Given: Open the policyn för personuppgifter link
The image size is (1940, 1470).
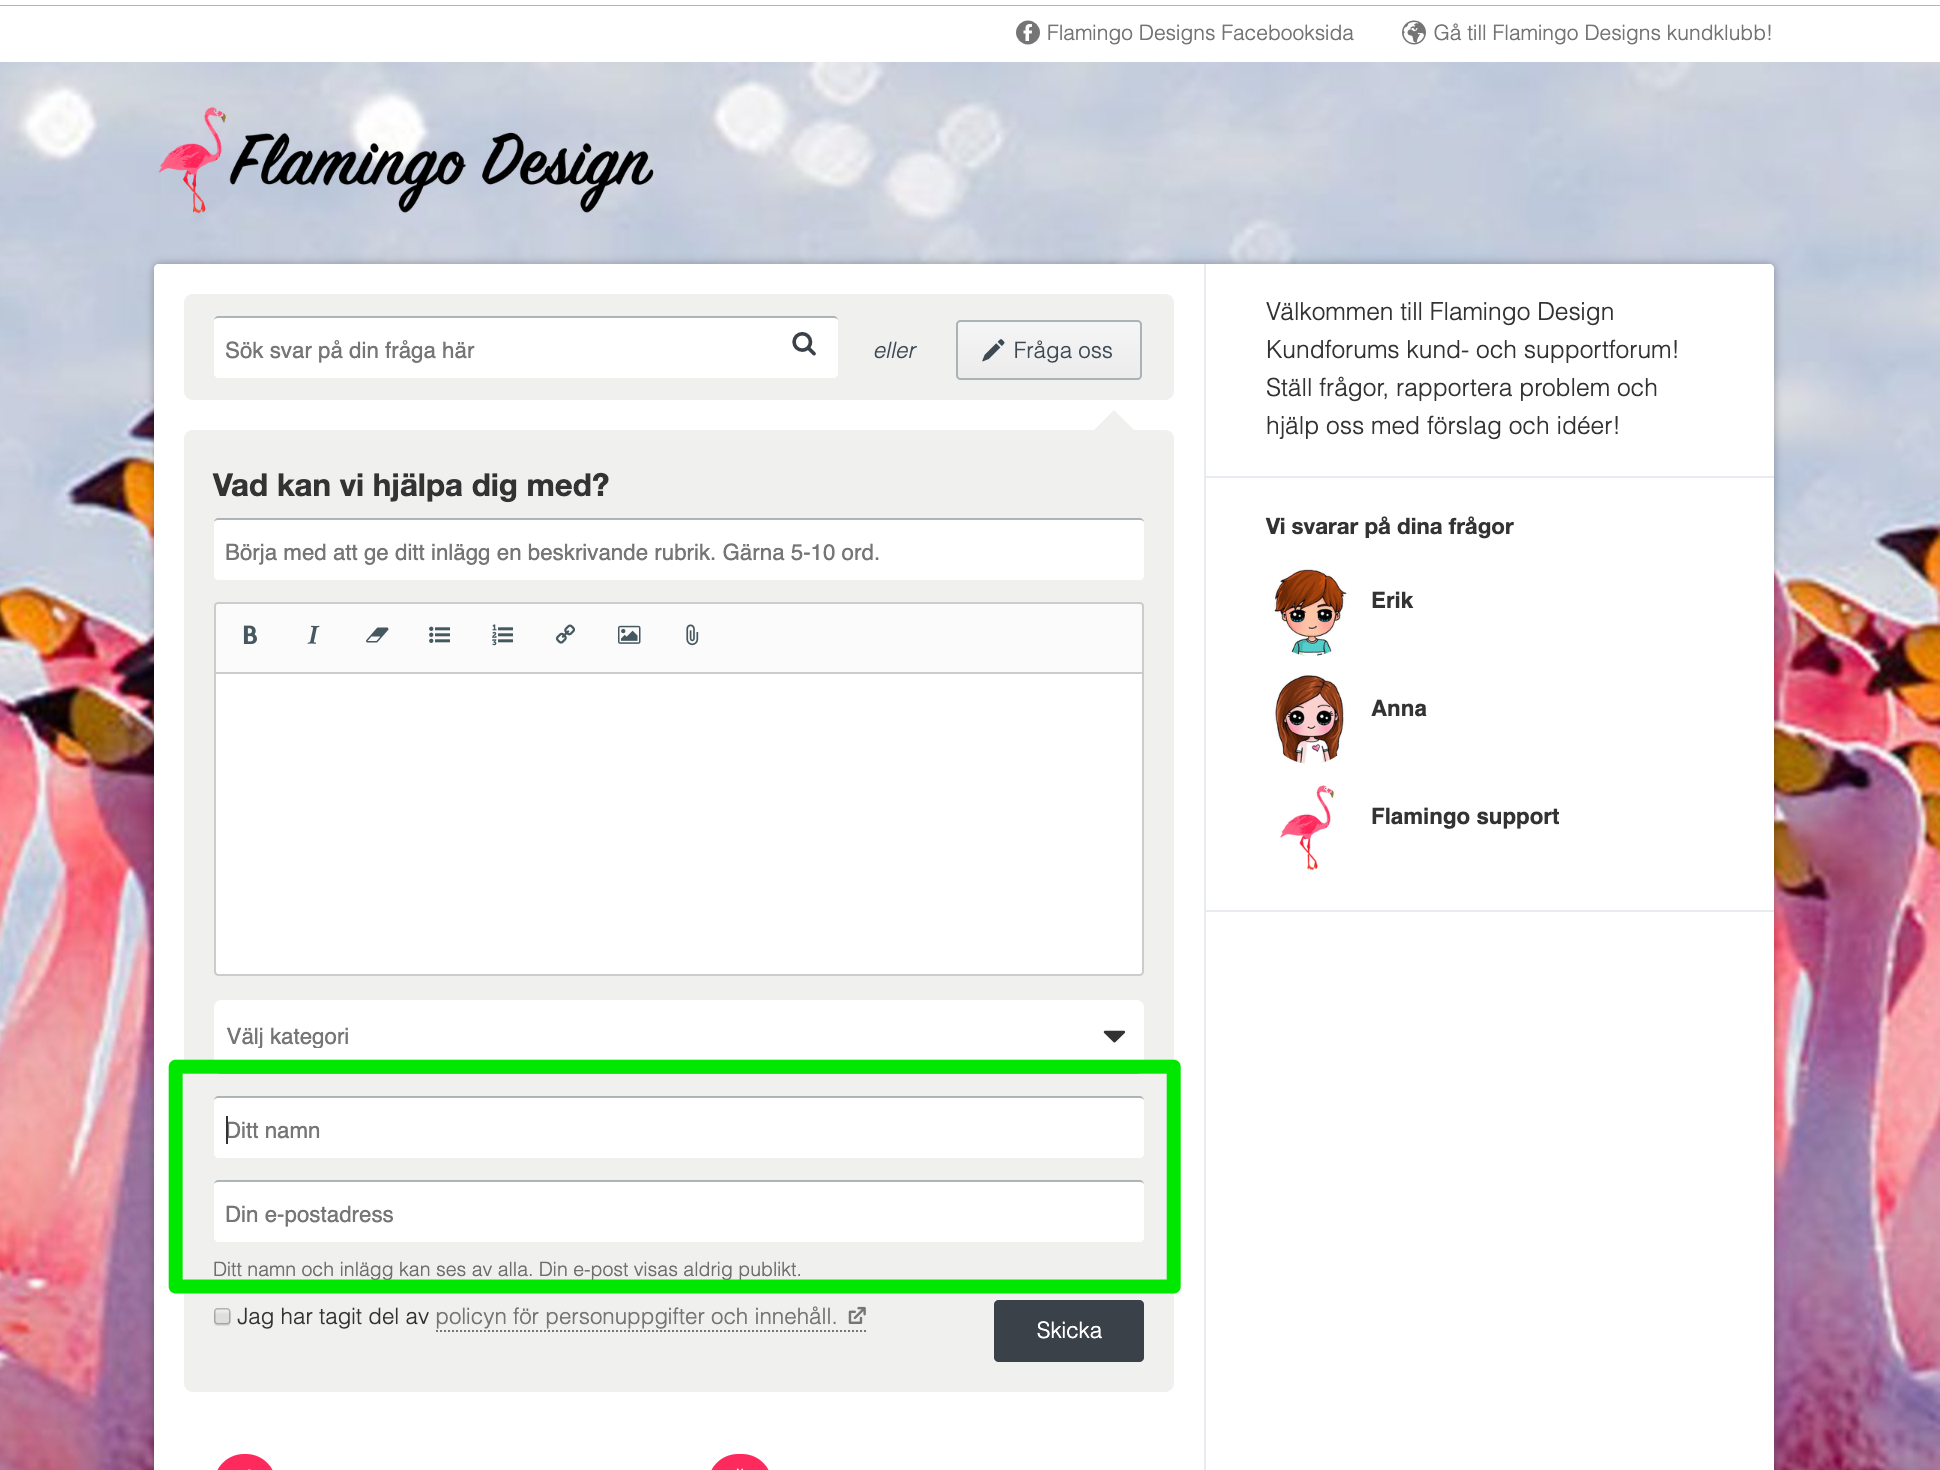Looking at the screenshot, I should point(636,1316).
